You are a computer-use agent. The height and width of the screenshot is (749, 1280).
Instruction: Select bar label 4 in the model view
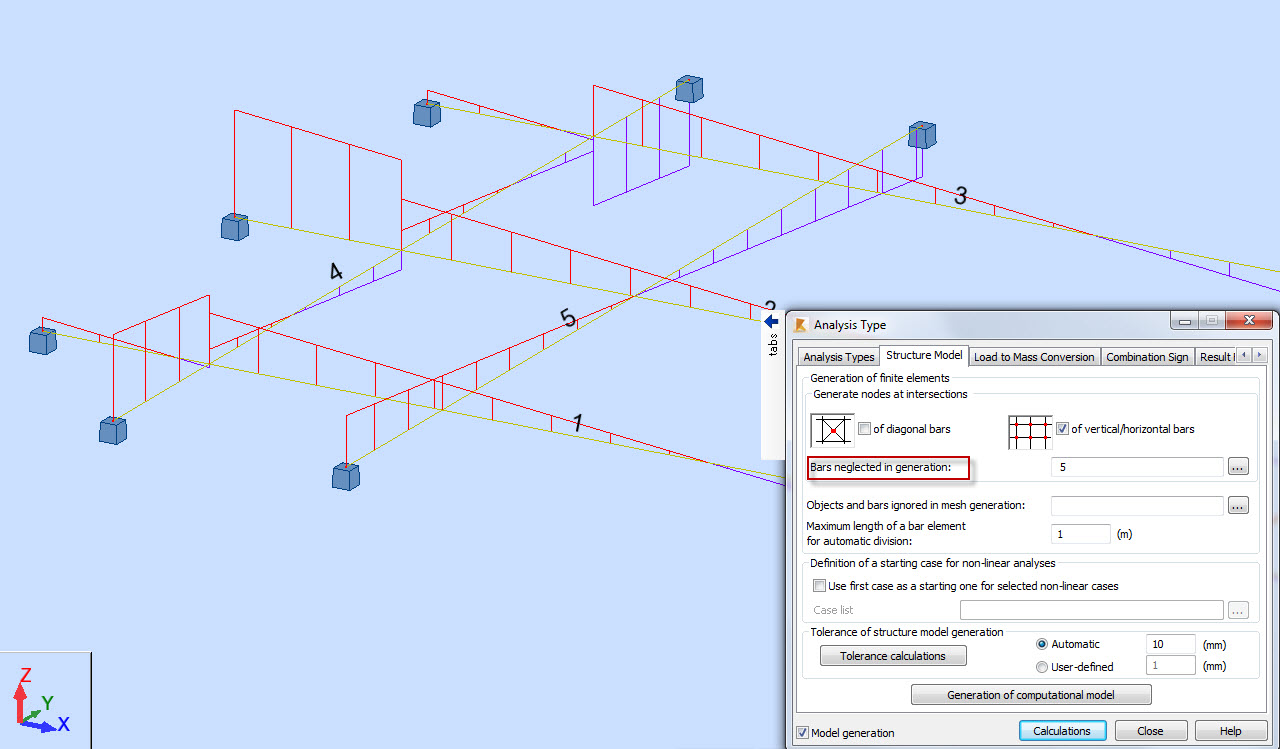tap(336, 271)
